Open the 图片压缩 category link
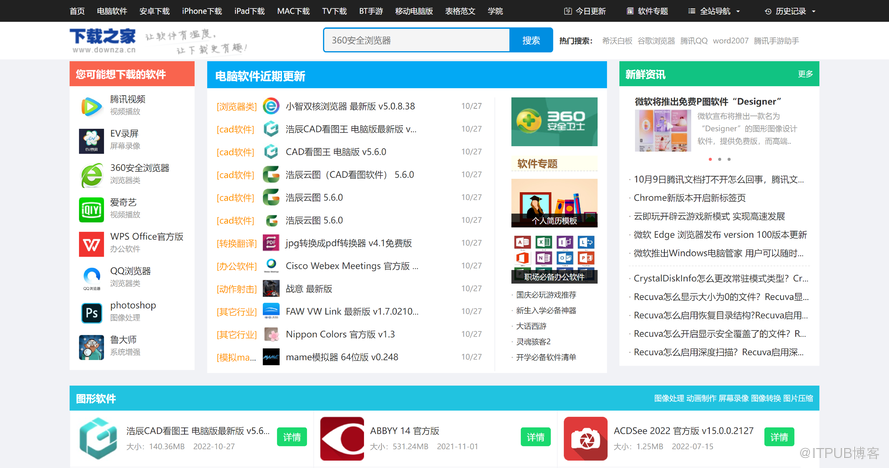 pos(798,398)
